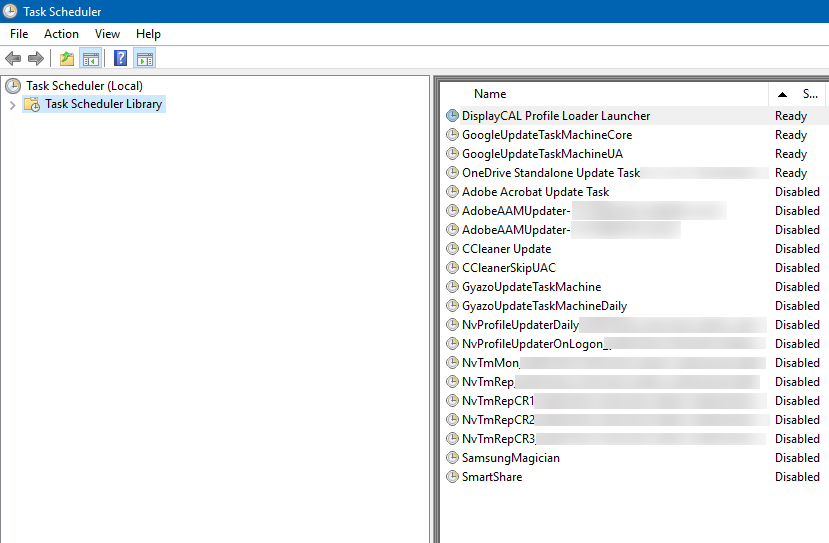The image size is (829, 543).
Task: Select the OneDrive Standalone Update Task name
Action: [551, 173]
